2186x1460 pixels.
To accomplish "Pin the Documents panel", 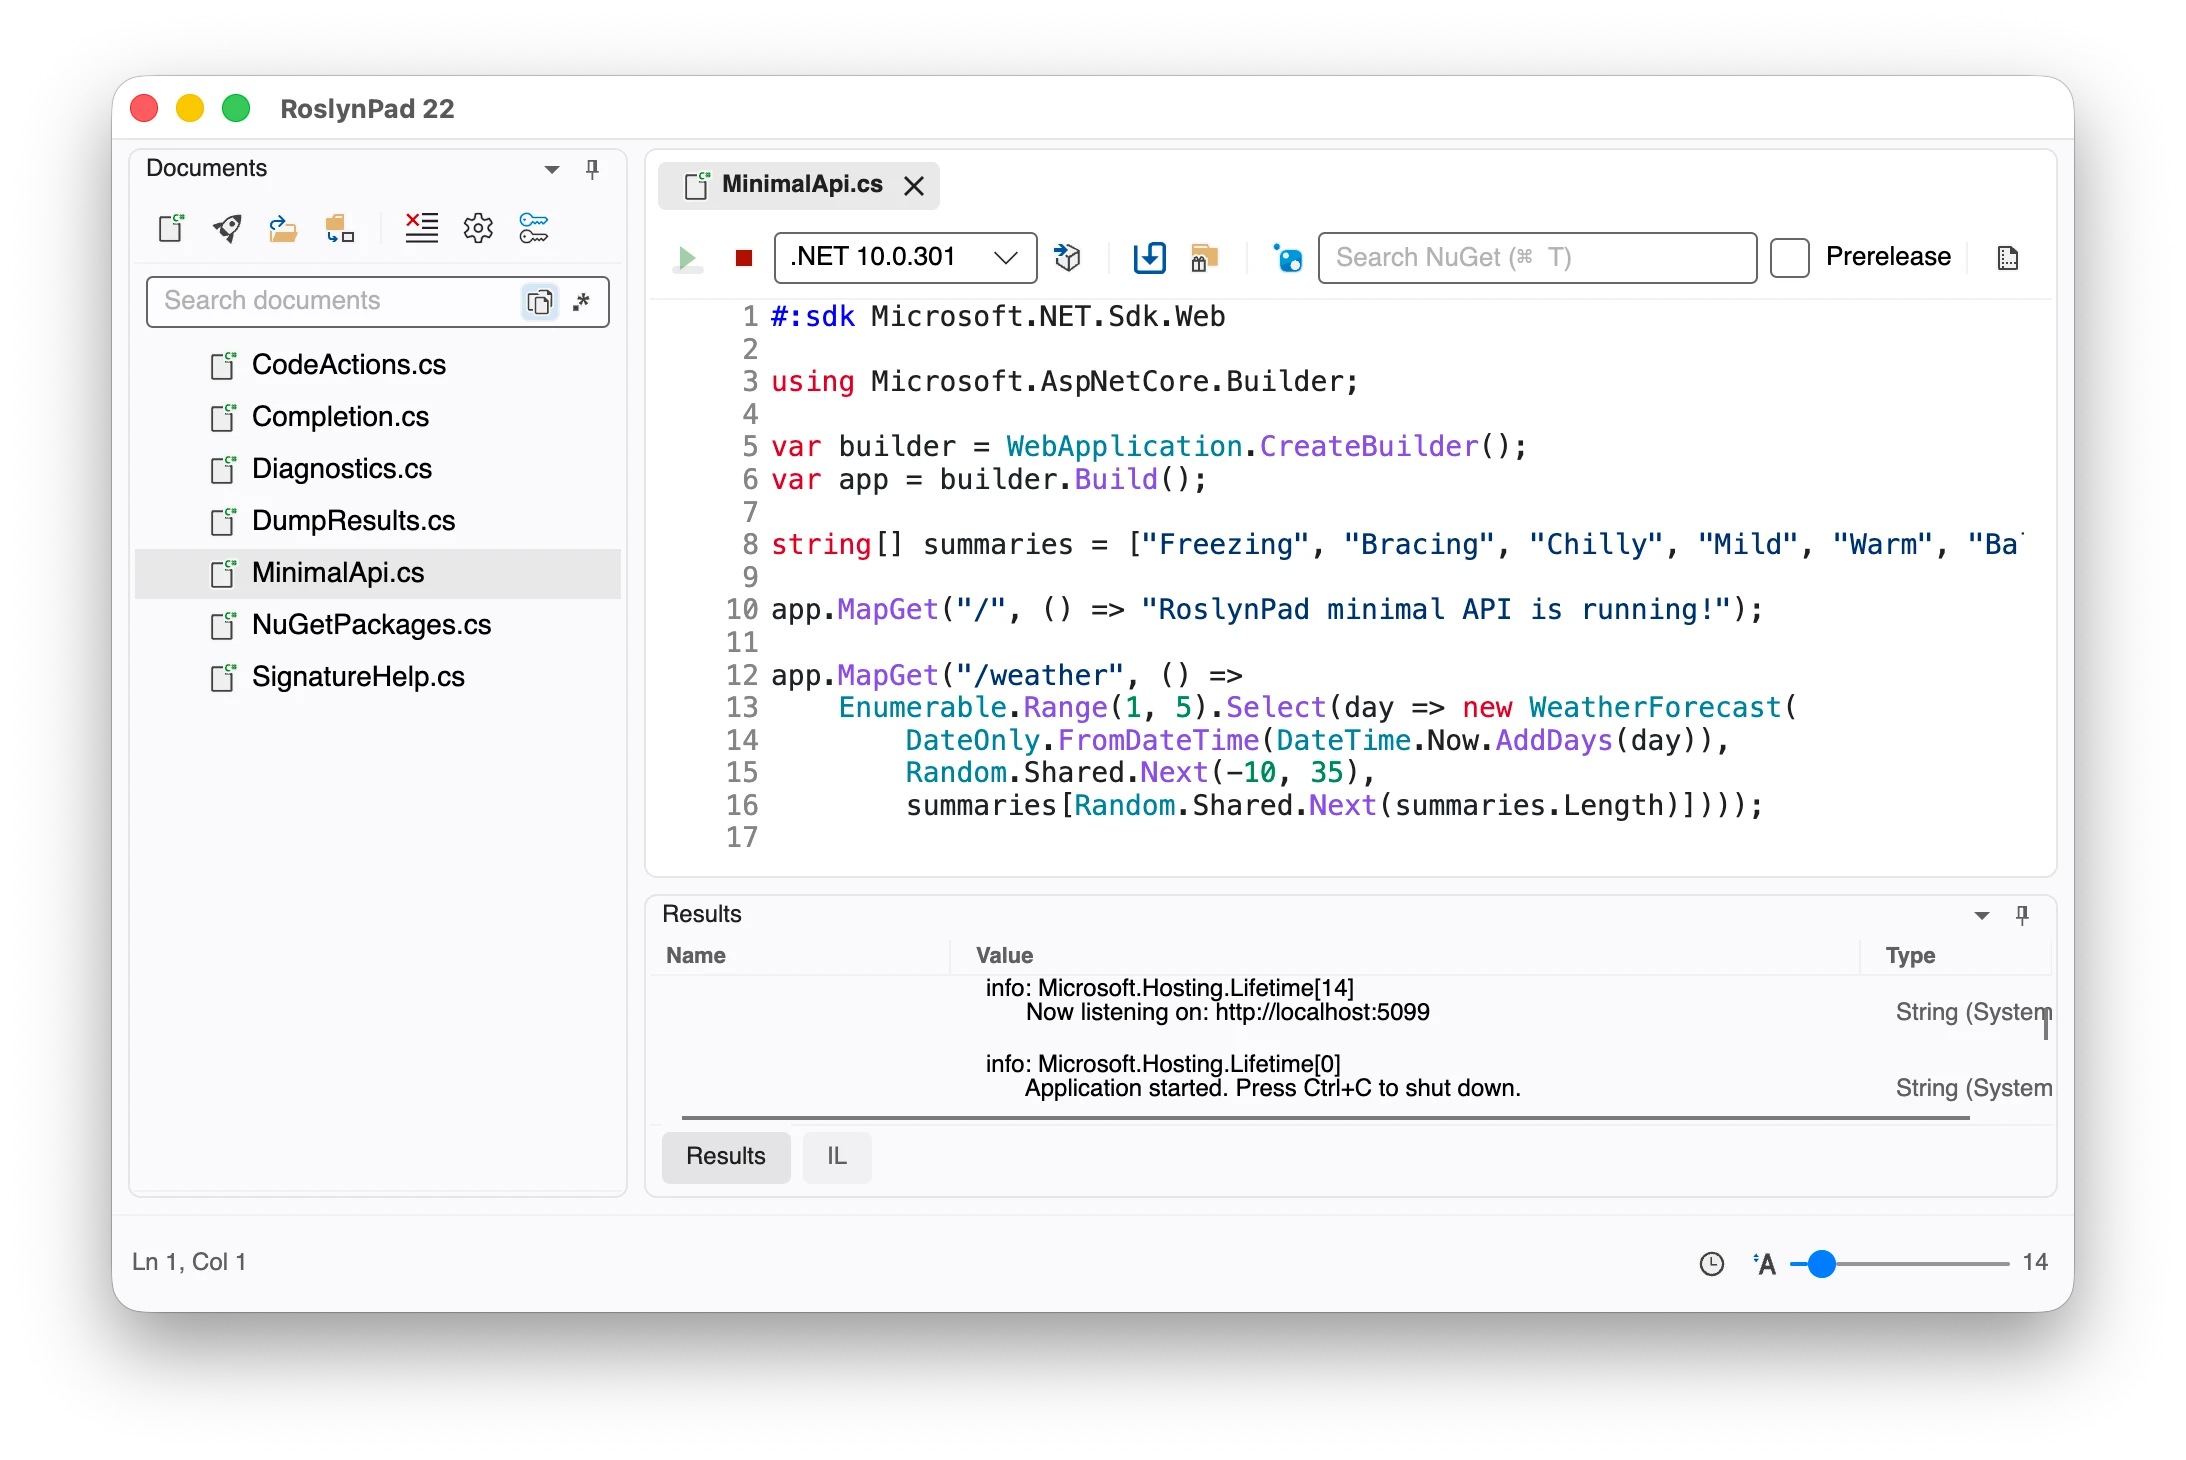I will click(592, 169).
